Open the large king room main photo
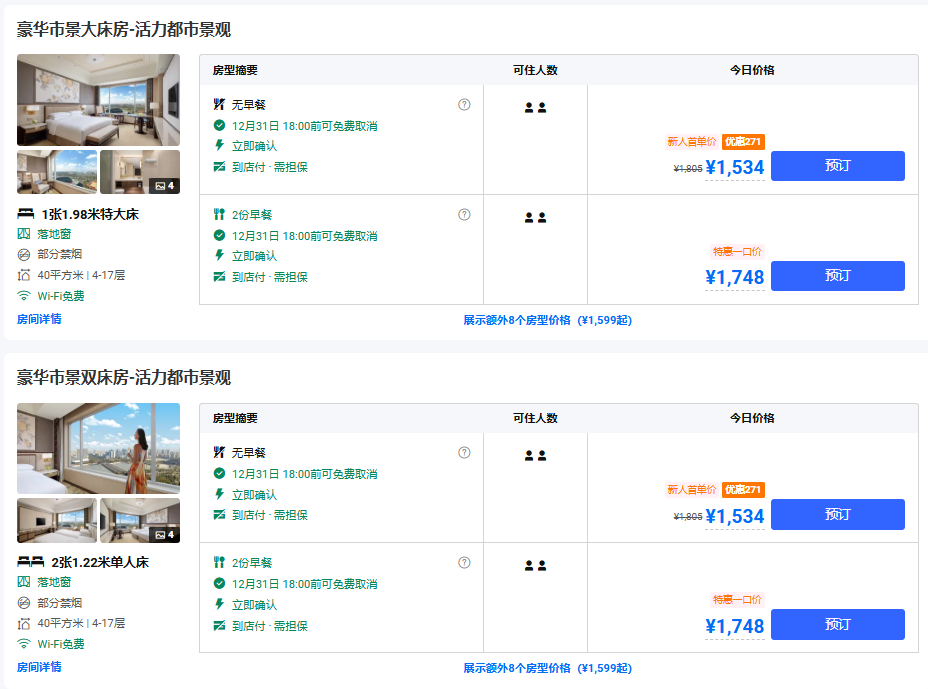 (98, 100)
